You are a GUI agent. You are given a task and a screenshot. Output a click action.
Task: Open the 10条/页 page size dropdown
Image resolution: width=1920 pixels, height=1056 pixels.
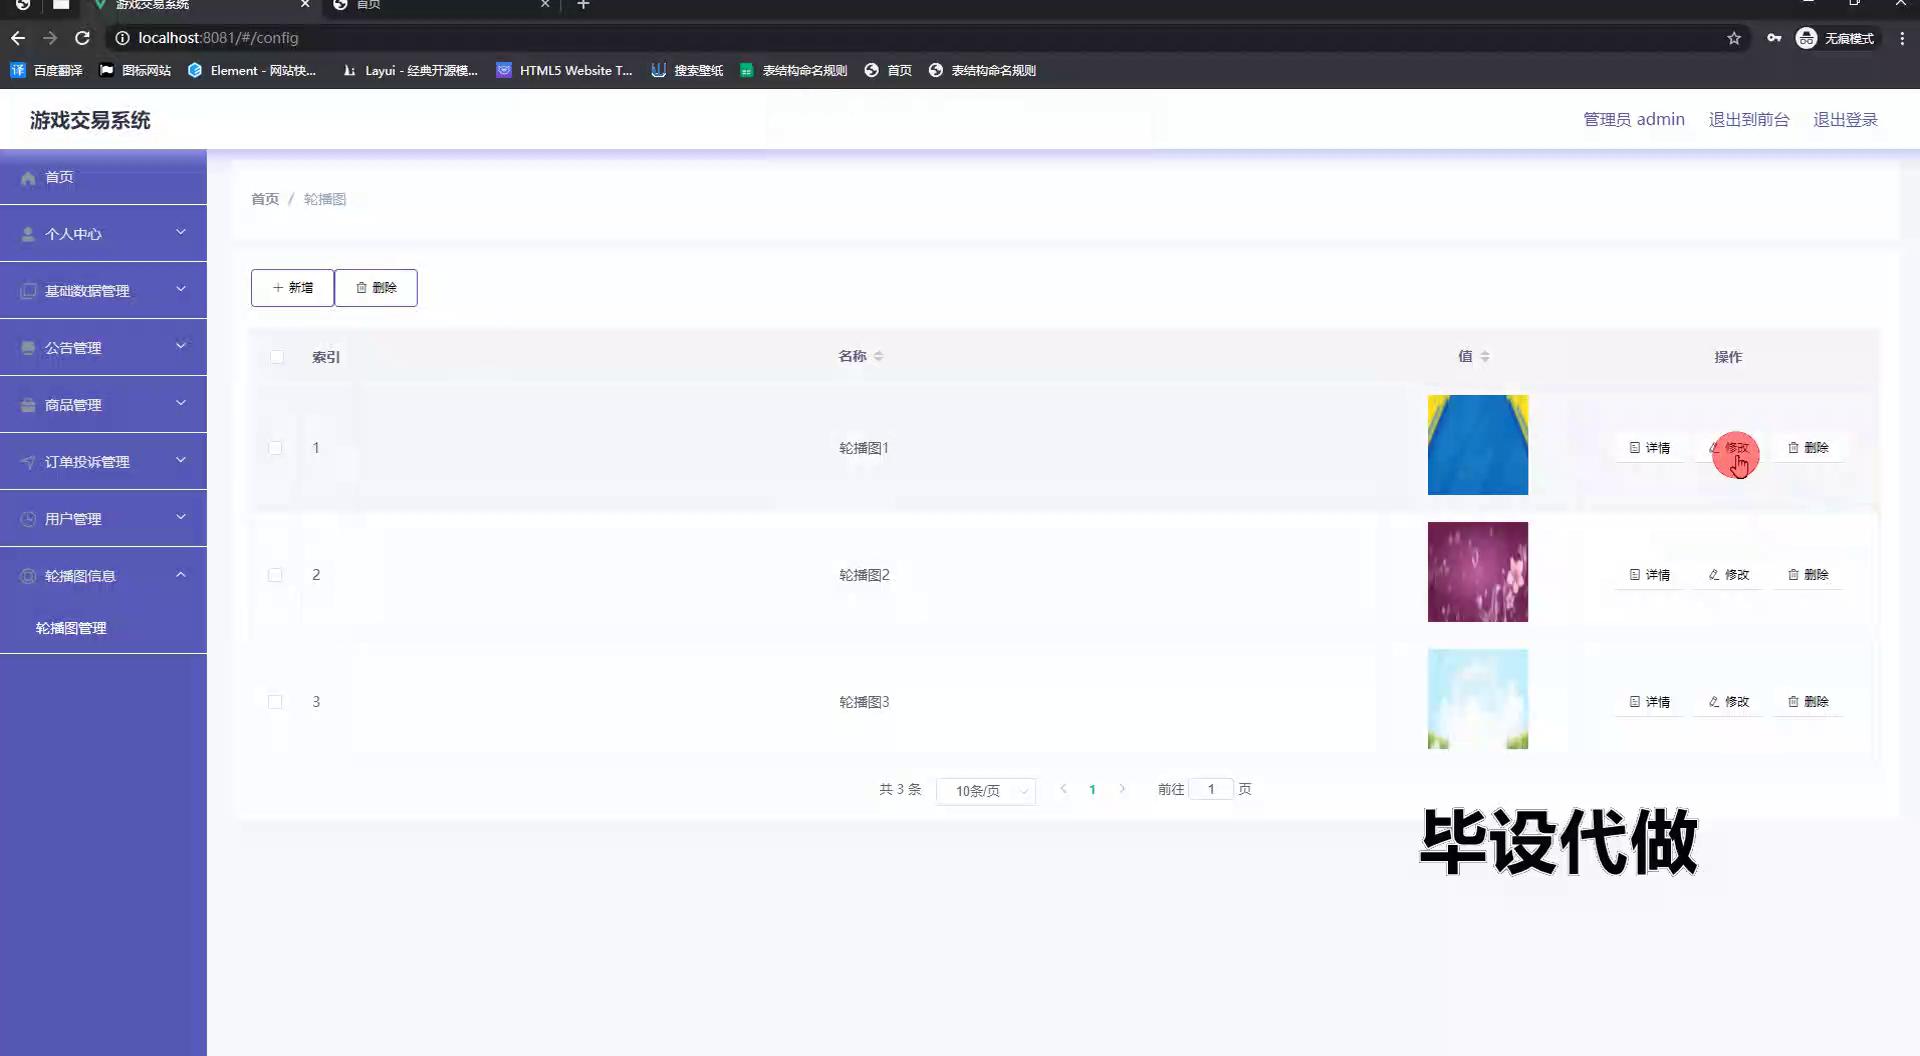tap(986, 791)
